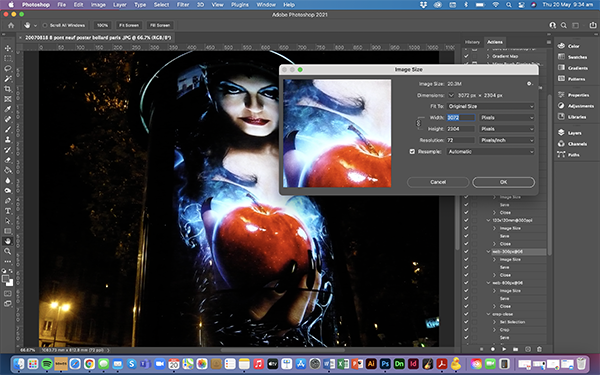
Task: Open the Layer menu
Action: 120,5
